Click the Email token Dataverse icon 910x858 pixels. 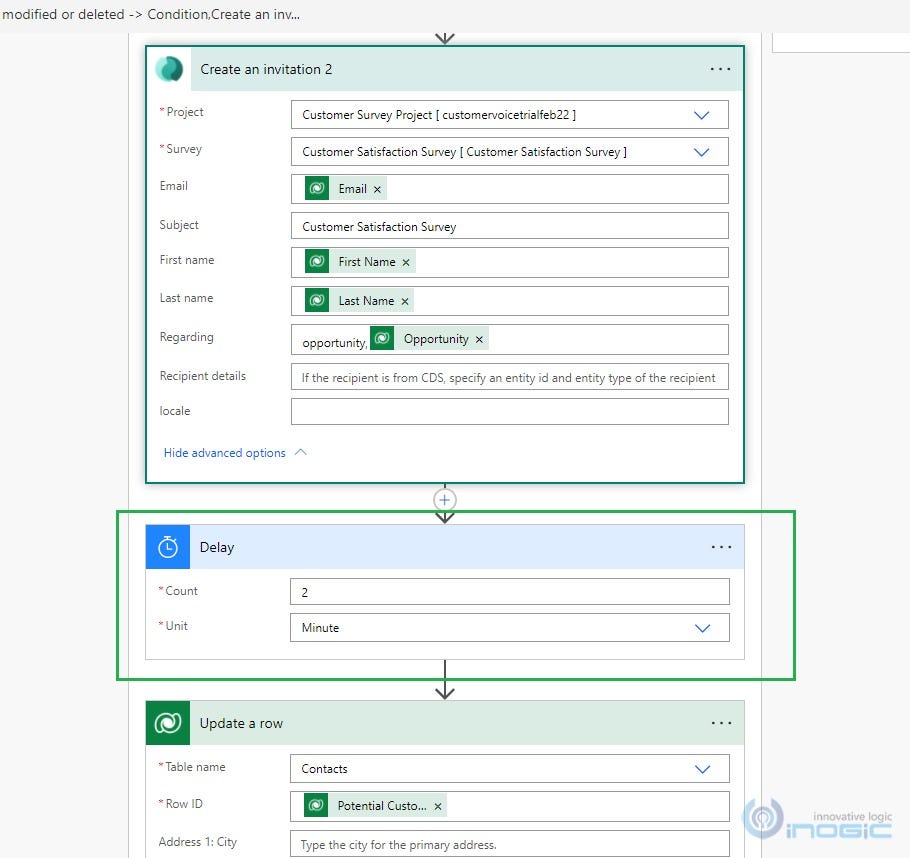[317, 188]
